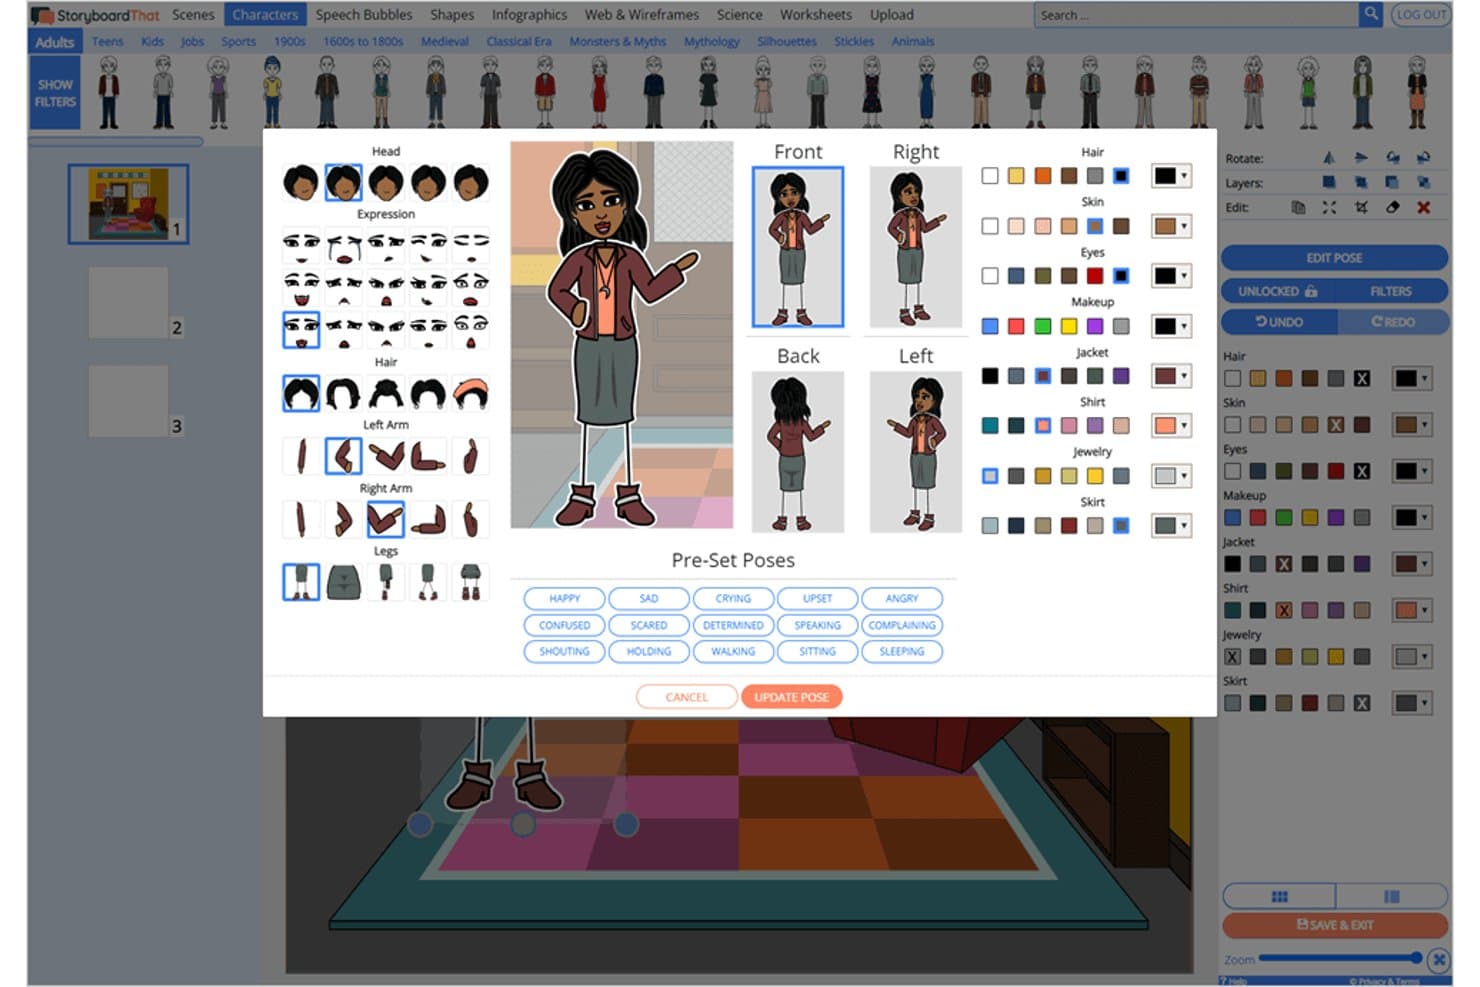The width and height of the screenshot is (1480, 987).
Task: Pick the green Makeup swatch in the pose editor
Action: coord(1042,326)
